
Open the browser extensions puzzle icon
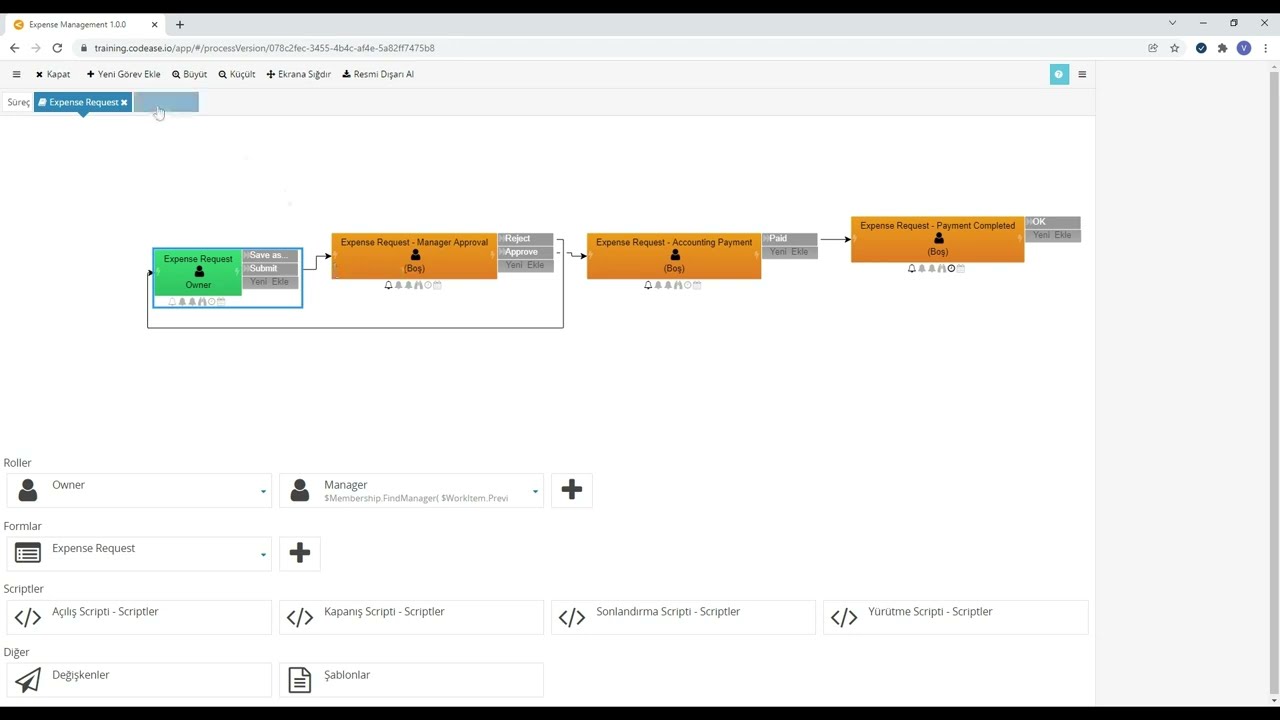tap(1222, 48)
